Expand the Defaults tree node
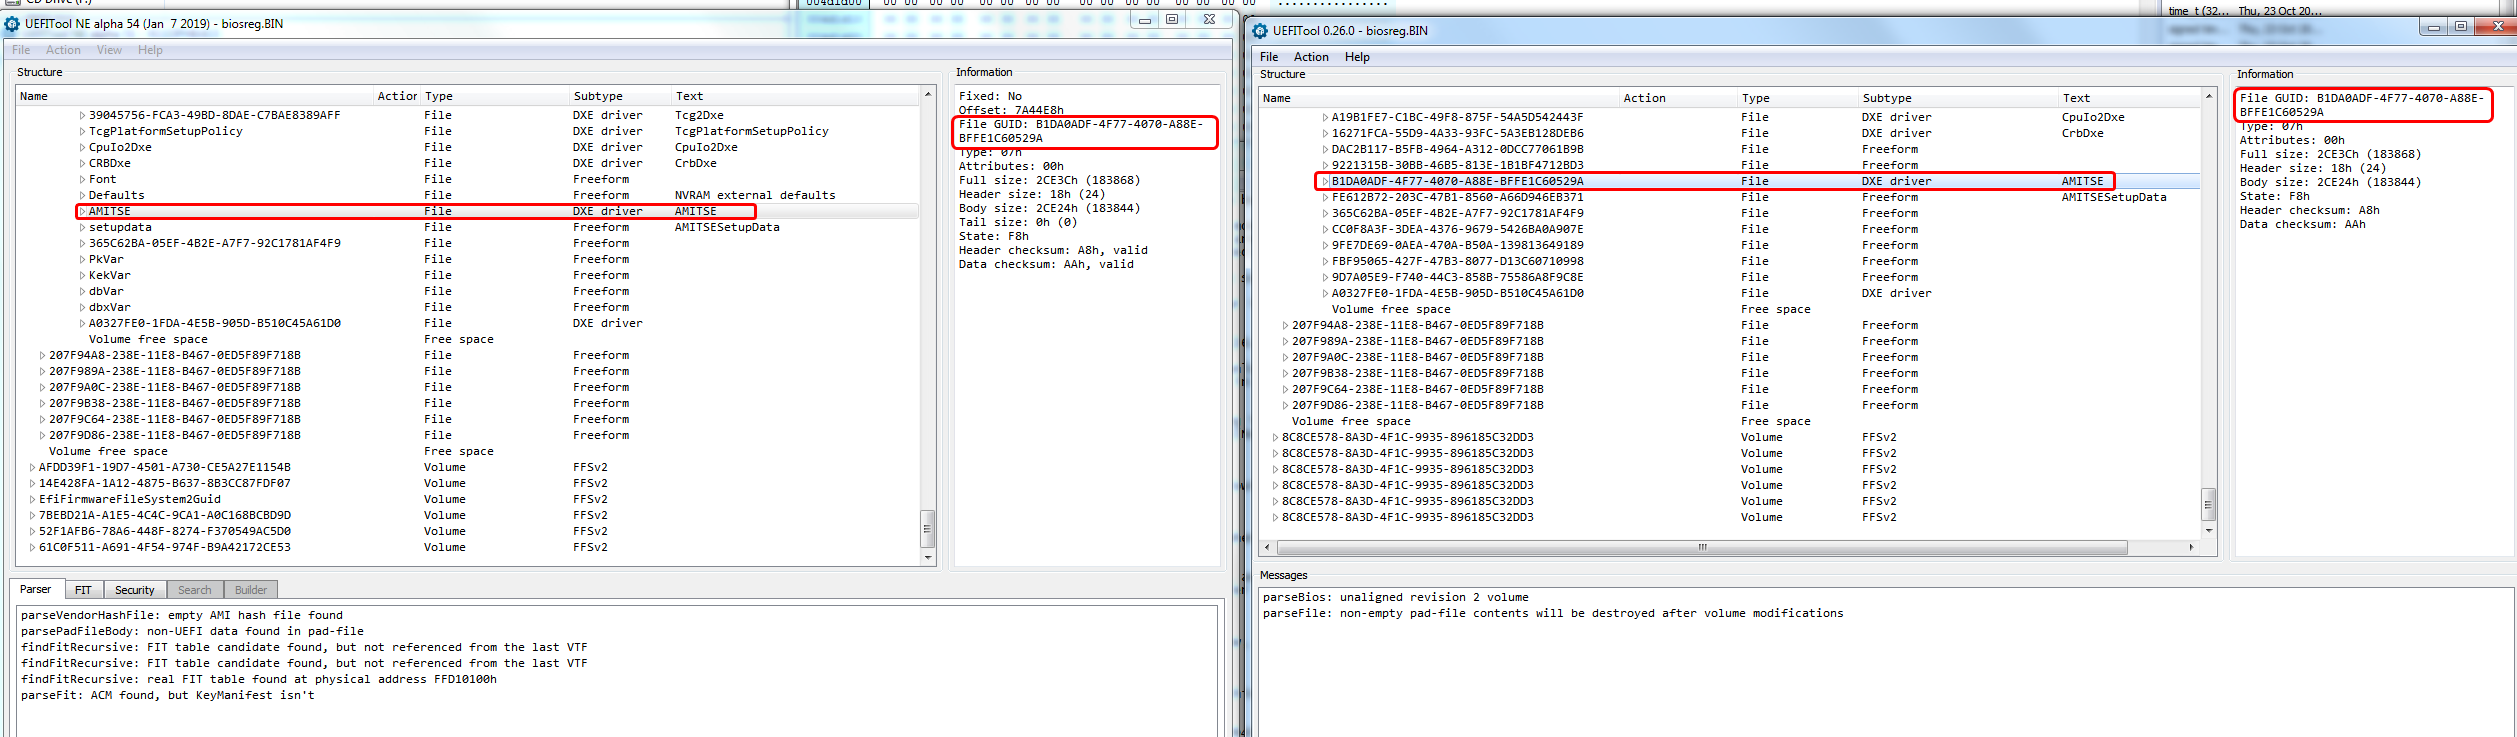This screenshot has width=2517, height=737. [82, 195]
